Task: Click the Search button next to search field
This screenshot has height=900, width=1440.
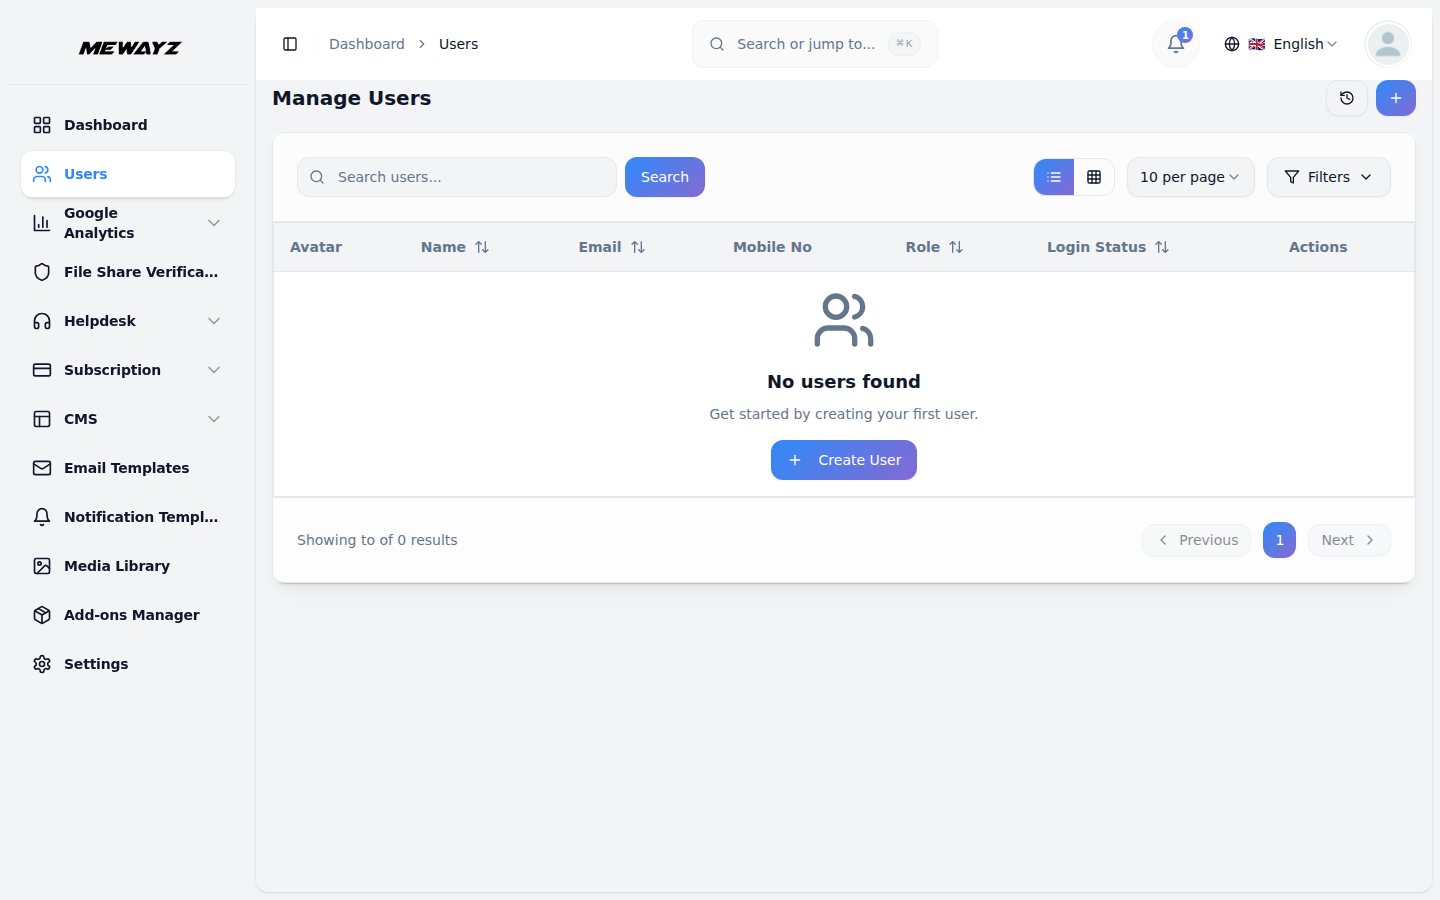Action: [664, 177]
